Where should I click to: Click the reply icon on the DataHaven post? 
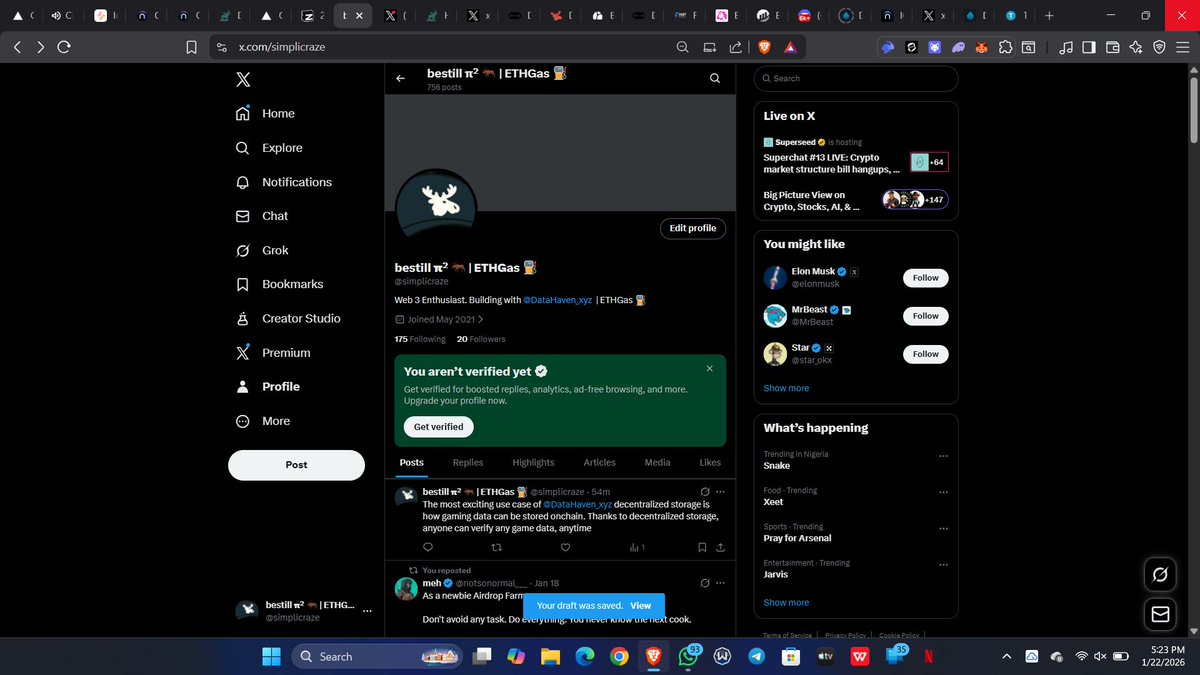(428, 547)
